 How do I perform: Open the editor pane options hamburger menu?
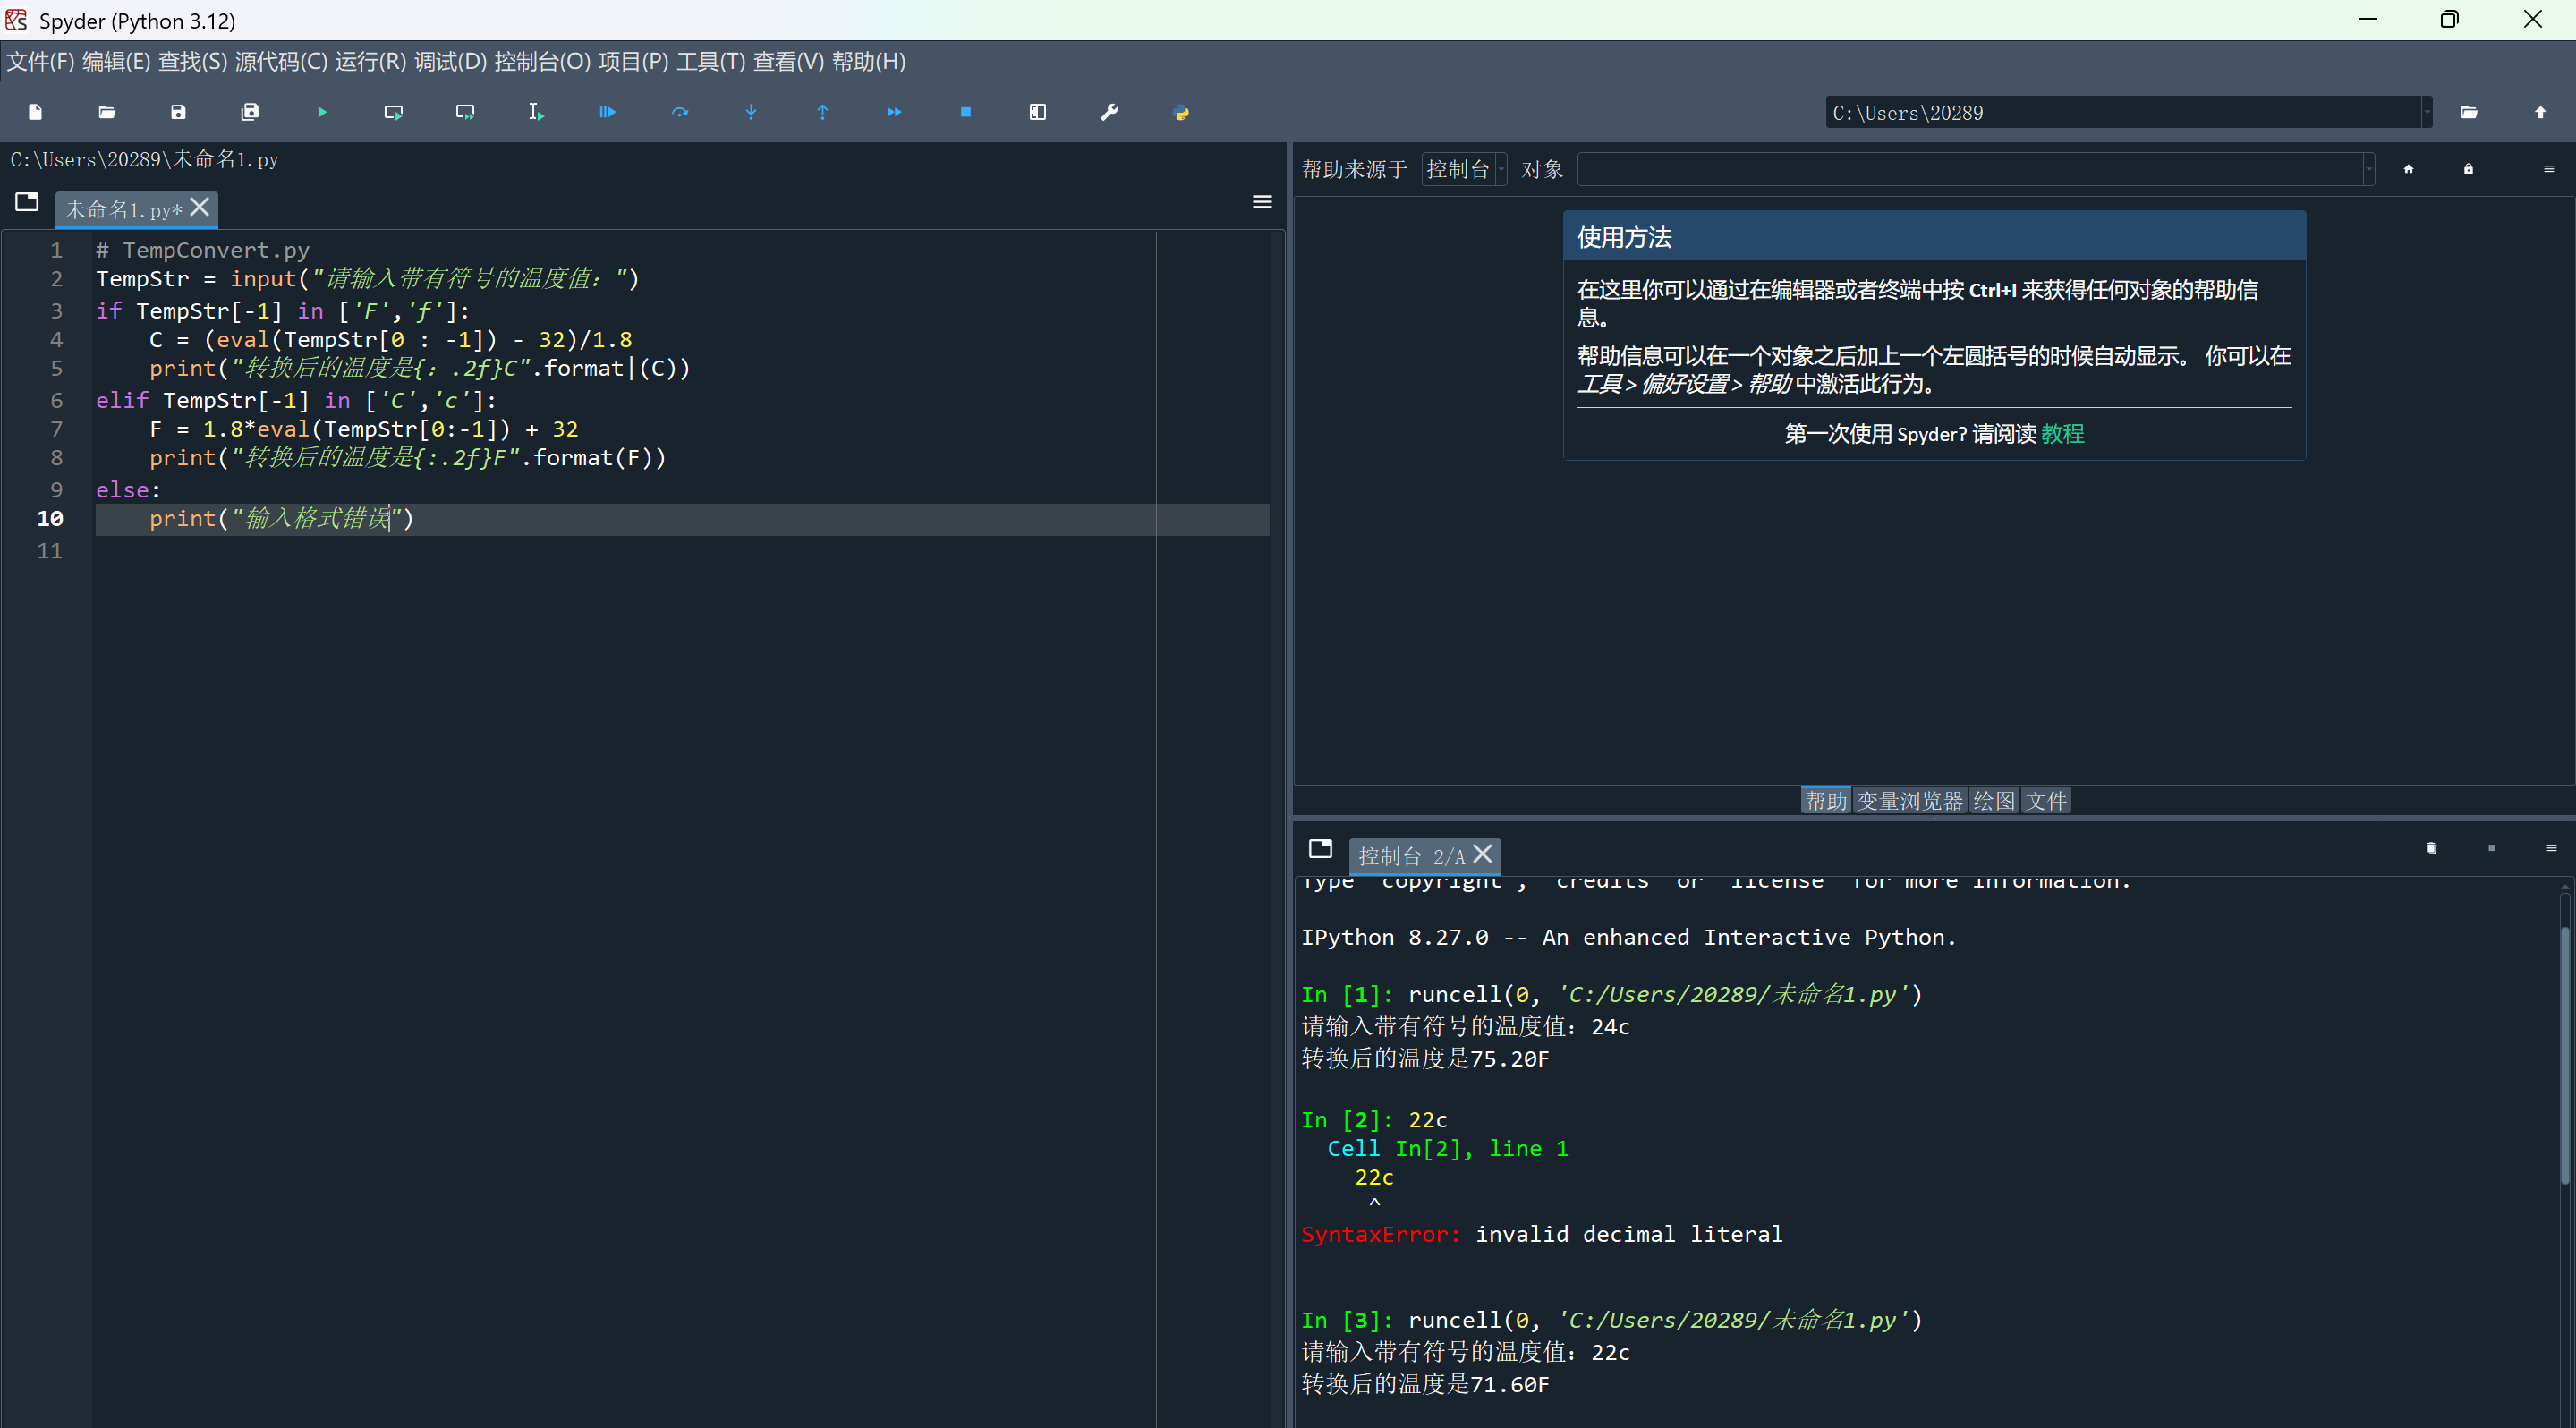(1262, 202)
